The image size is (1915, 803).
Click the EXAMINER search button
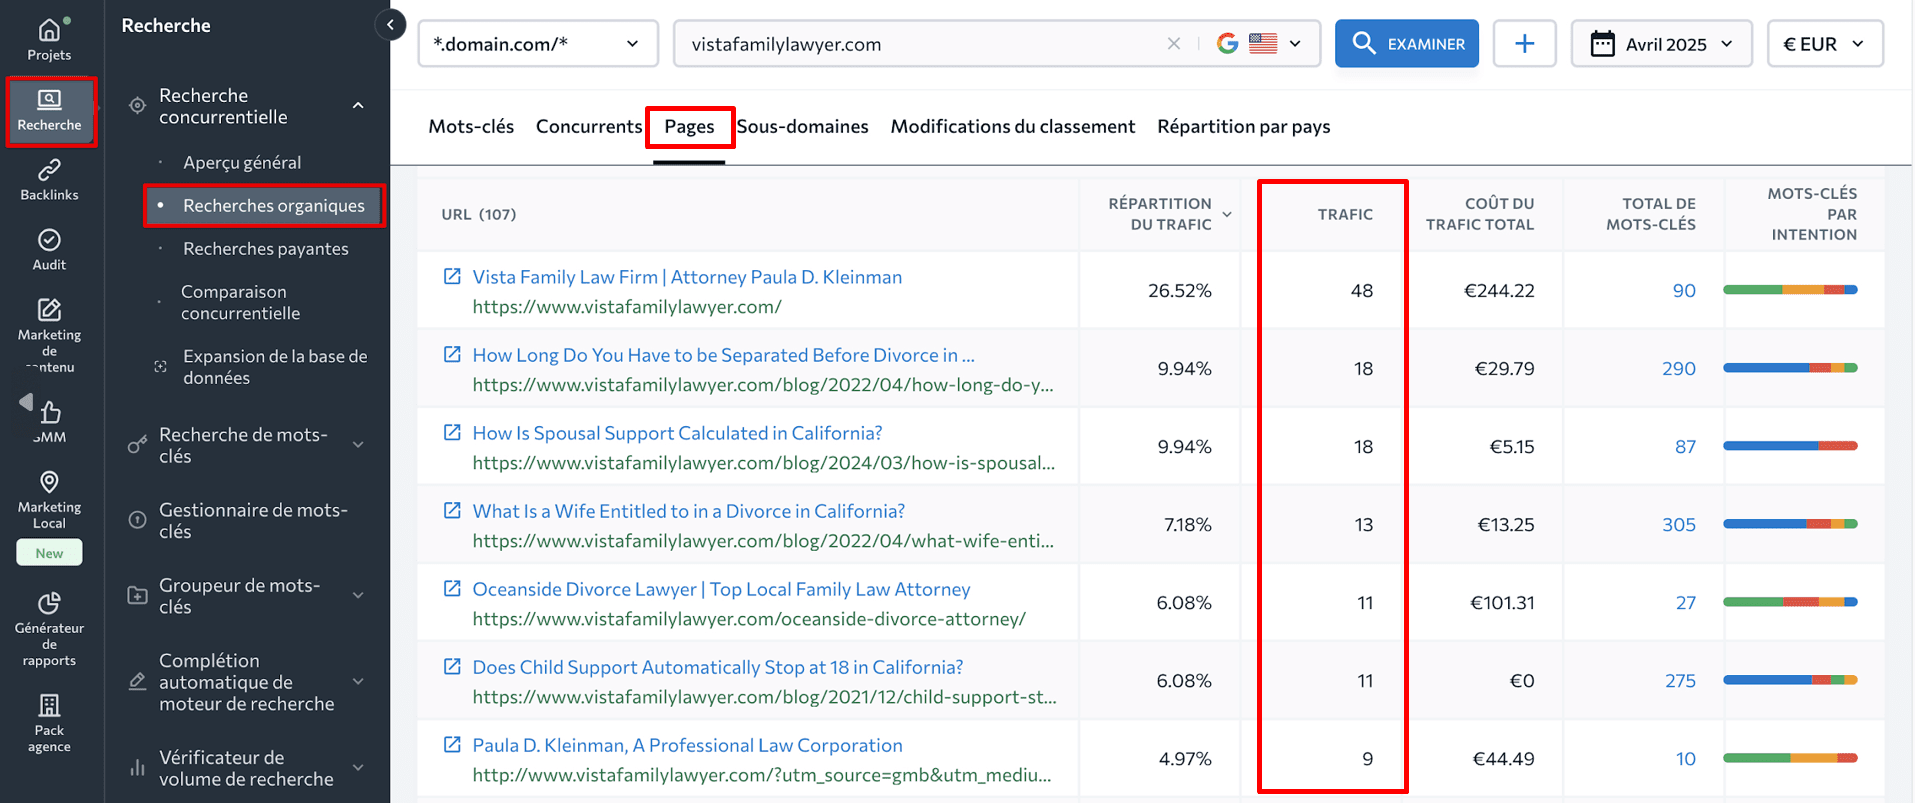[1407, 44]
